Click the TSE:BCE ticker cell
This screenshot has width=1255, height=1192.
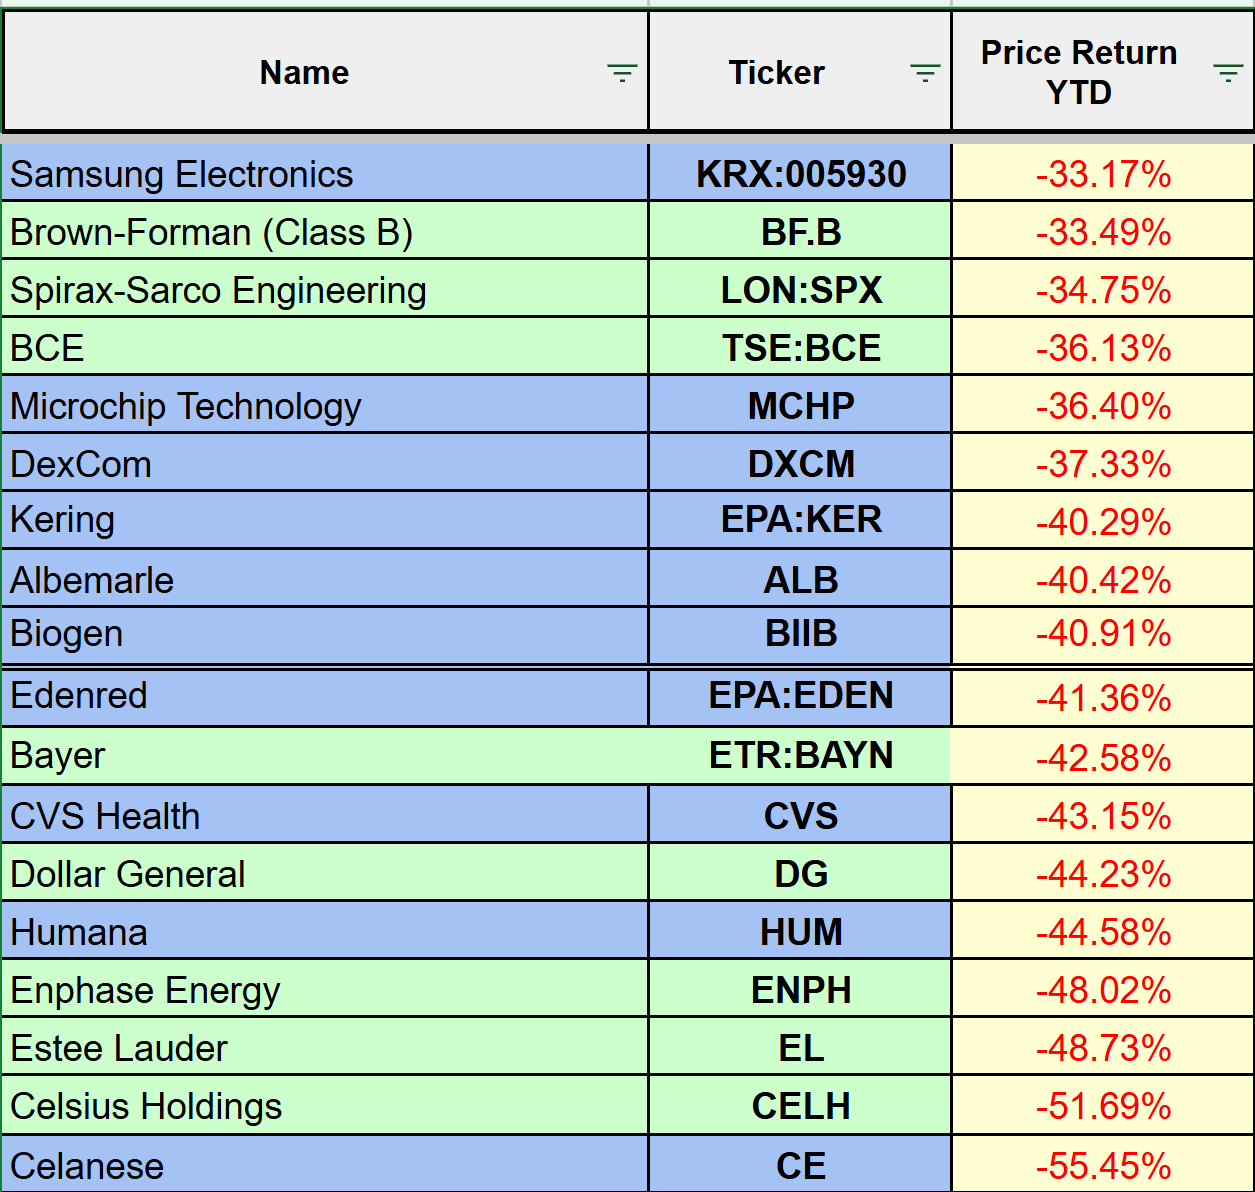[800, 348]
